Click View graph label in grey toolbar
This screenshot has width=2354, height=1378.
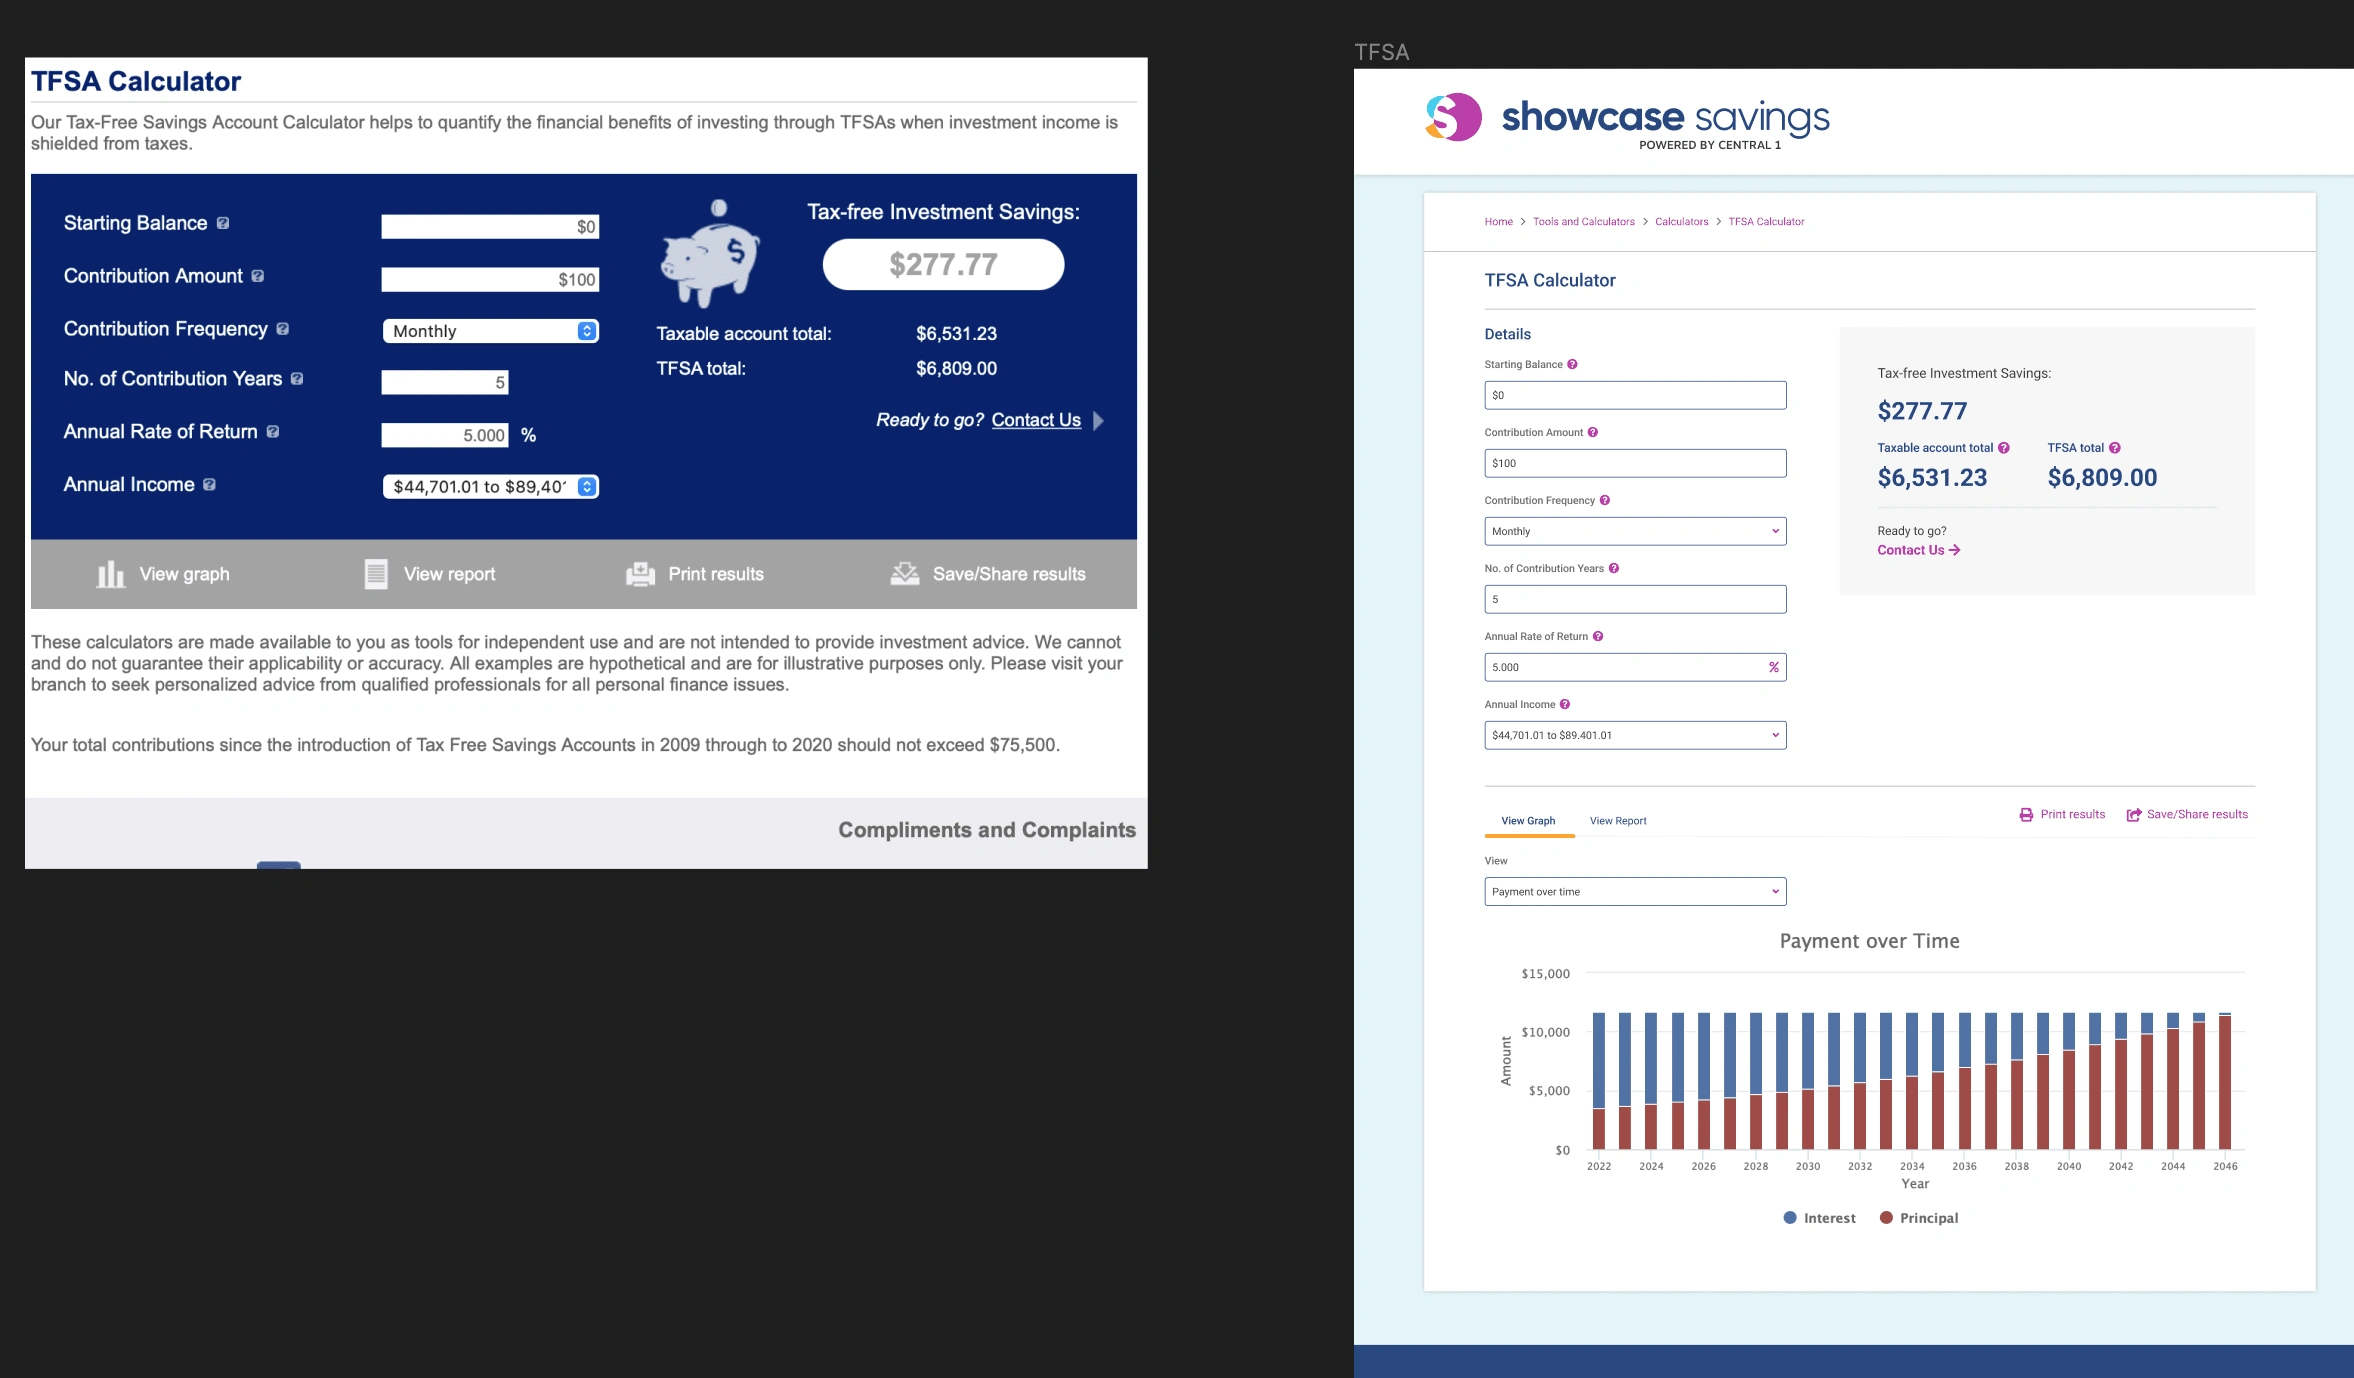tap(185, 574)
